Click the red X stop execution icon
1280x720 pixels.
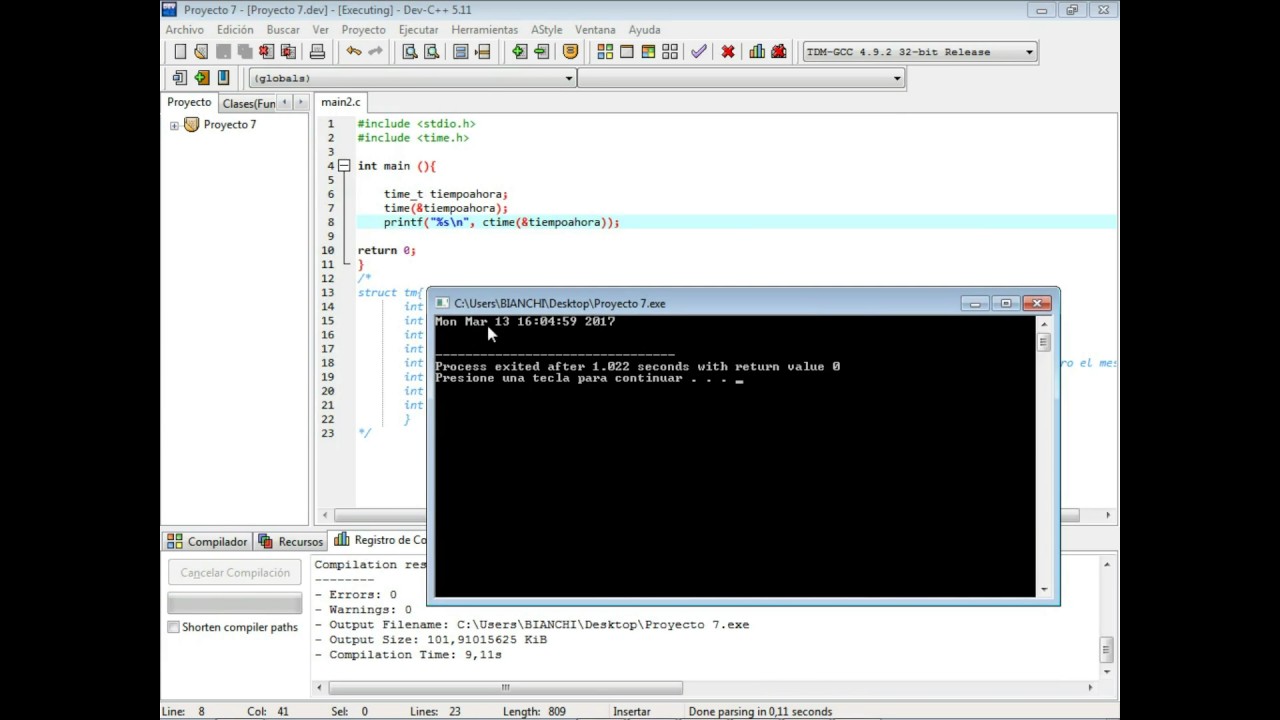(728, 52)
